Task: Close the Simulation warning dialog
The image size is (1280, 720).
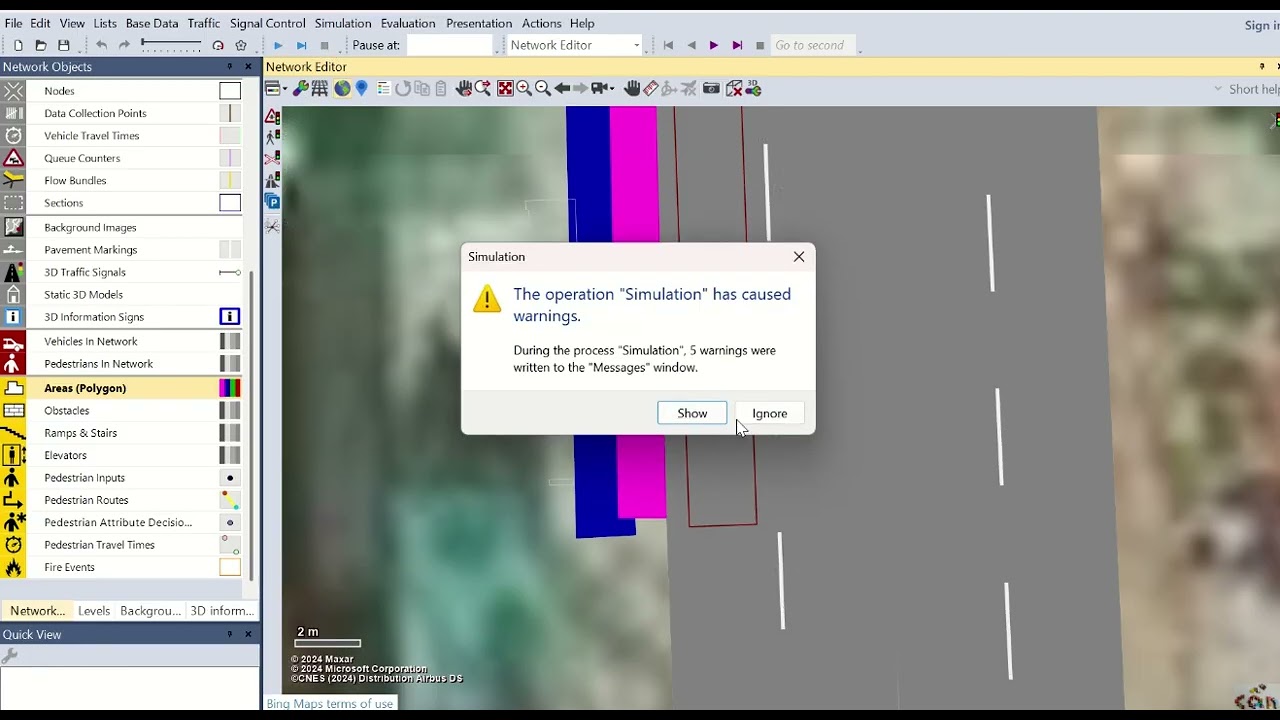Action: point(799,257)
